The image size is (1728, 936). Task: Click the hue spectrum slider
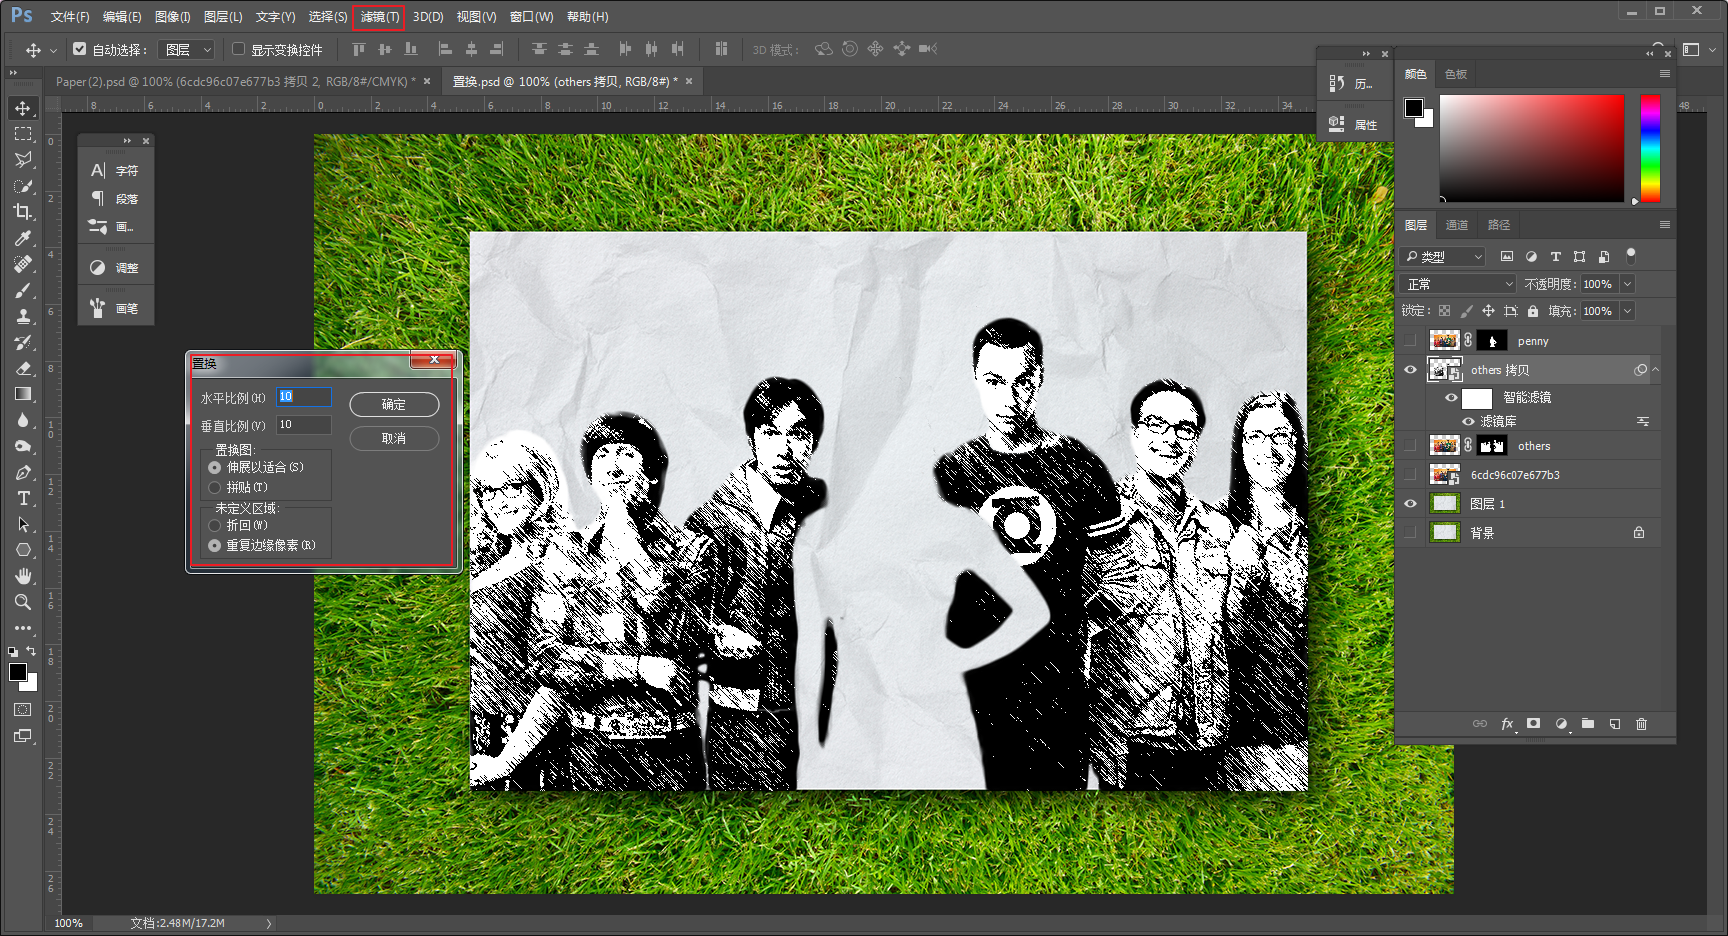1650,148
